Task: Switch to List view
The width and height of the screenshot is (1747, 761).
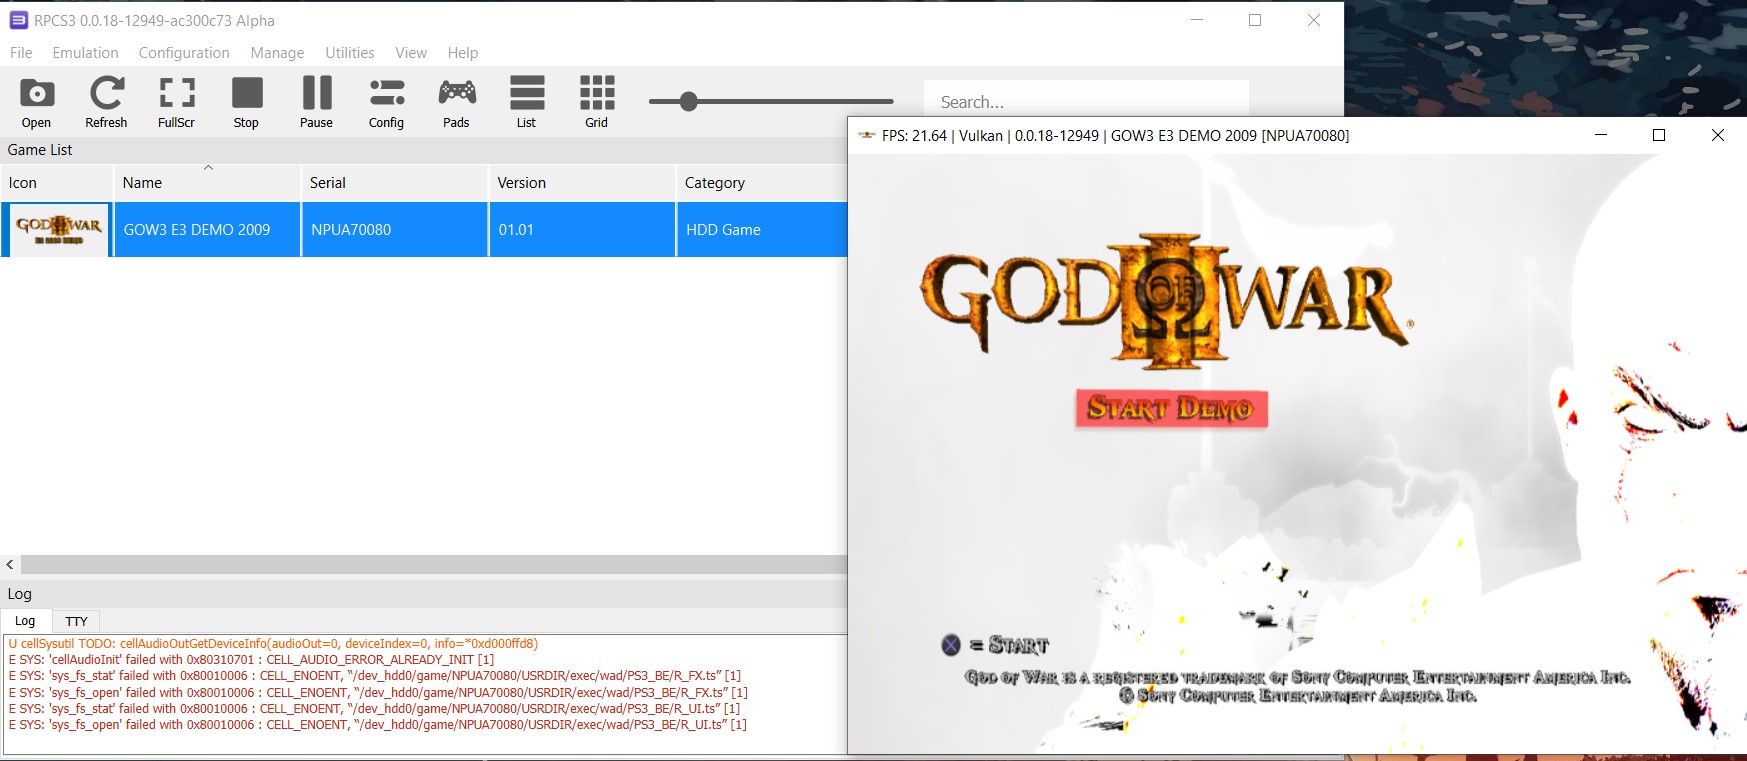Action: click(x=526, y=102)
